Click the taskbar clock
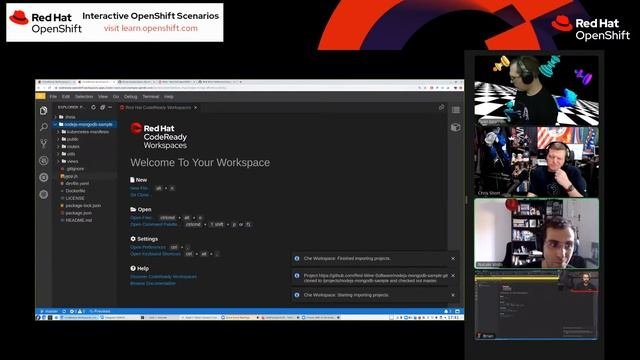 coord(453,317)
